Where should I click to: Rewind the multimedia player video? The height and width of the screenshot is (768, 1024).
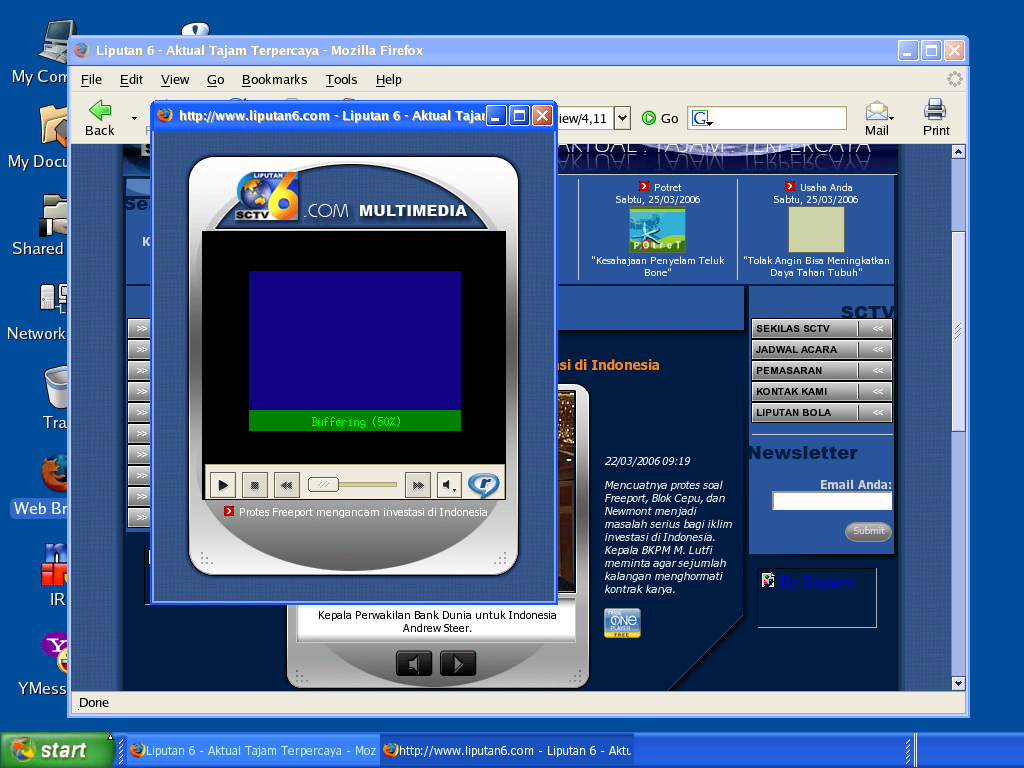point(286,485)
